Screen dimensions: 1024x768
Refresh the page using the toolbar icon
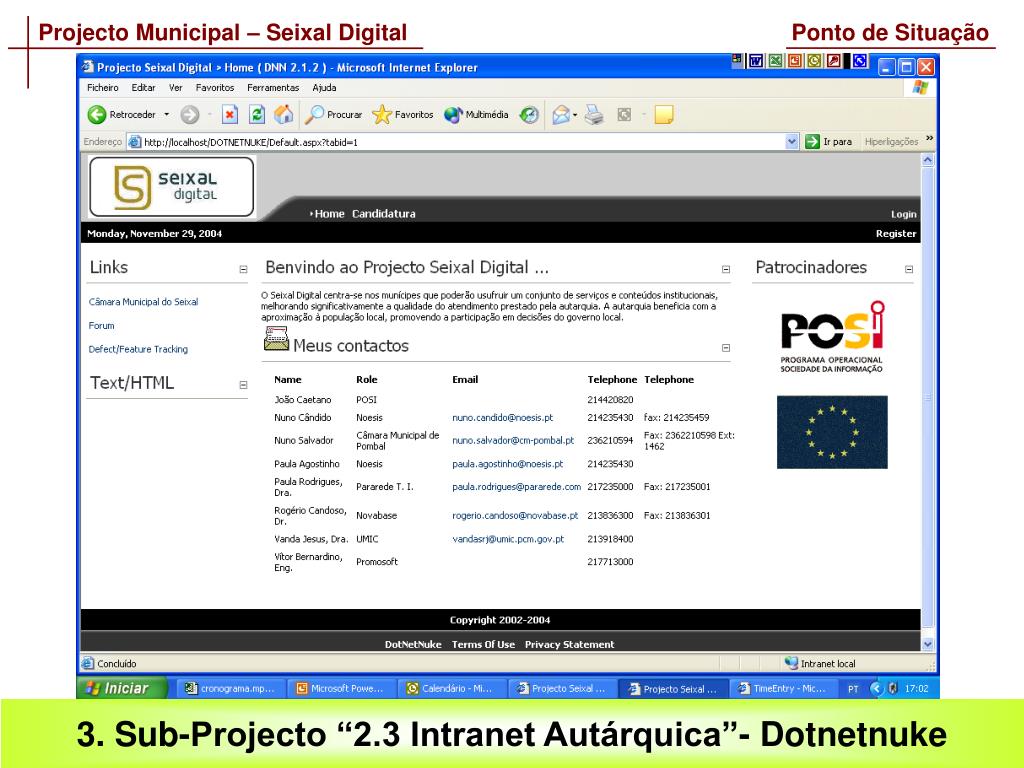pos(257,115)
